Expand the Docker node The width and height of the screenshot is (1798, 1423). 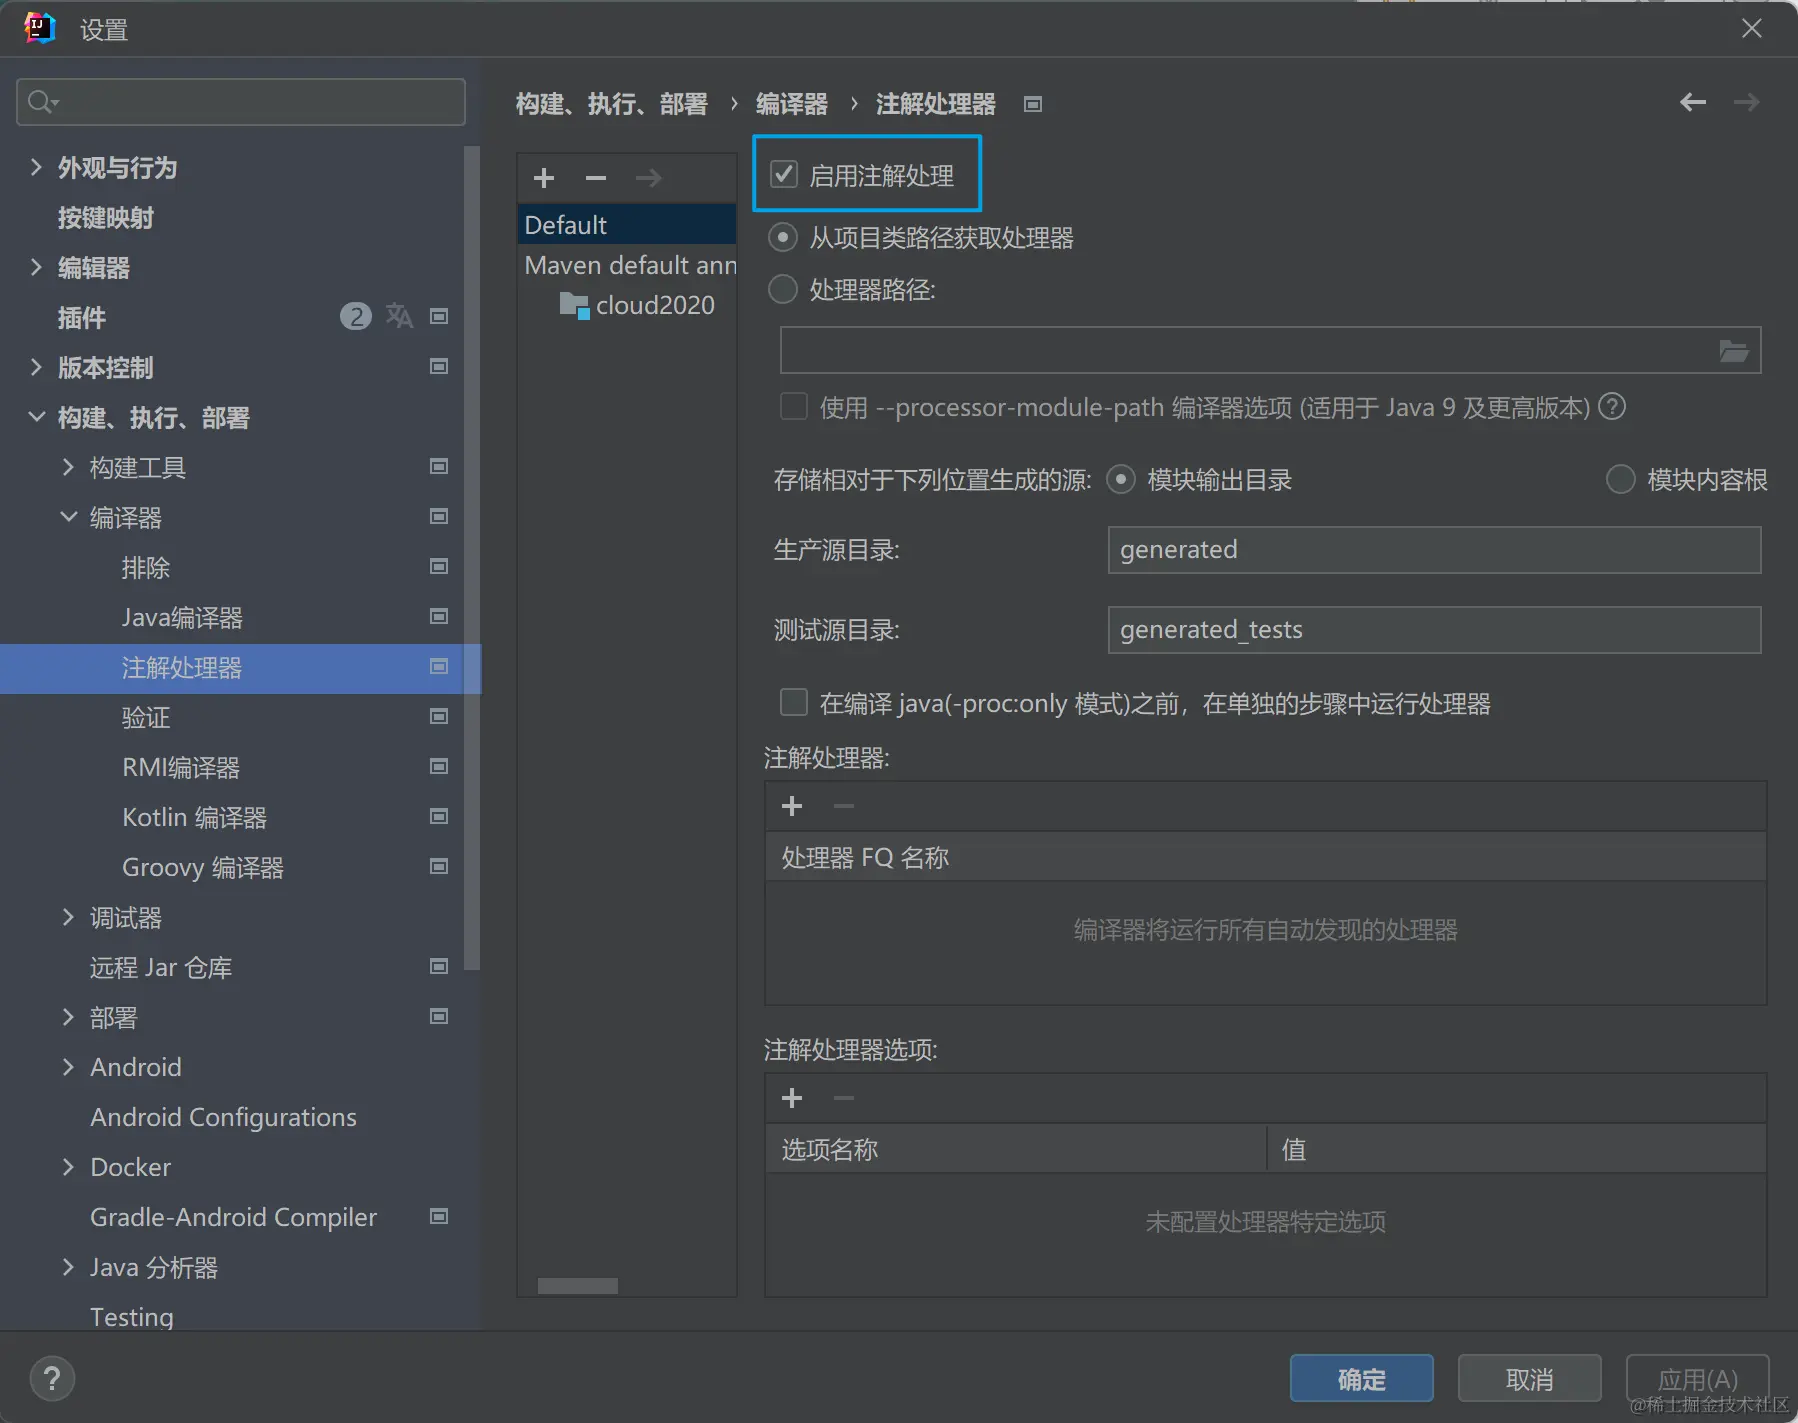point(68,1167)
